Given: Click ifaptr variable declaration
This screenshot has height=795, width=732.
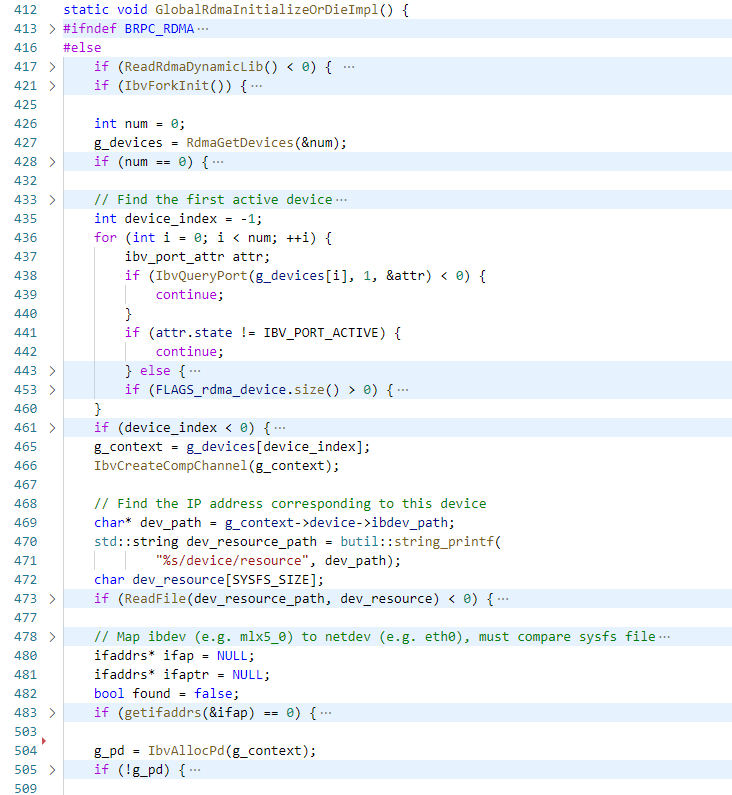Looking at the screenshot, I should 186,675.
